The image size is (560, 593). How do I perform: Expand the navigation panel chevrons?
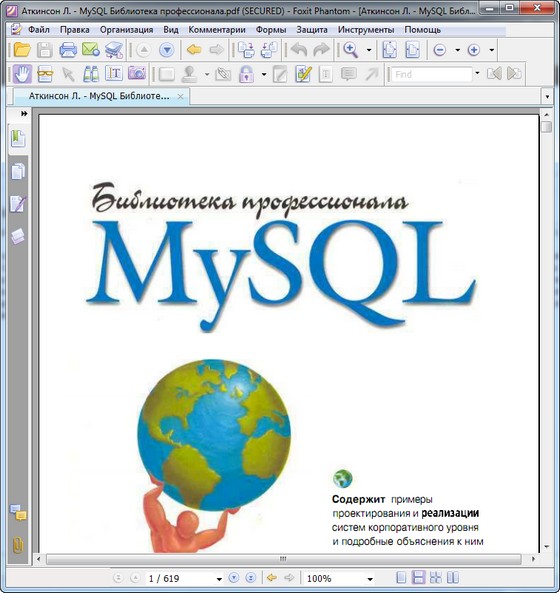click(x=24, y=113)
